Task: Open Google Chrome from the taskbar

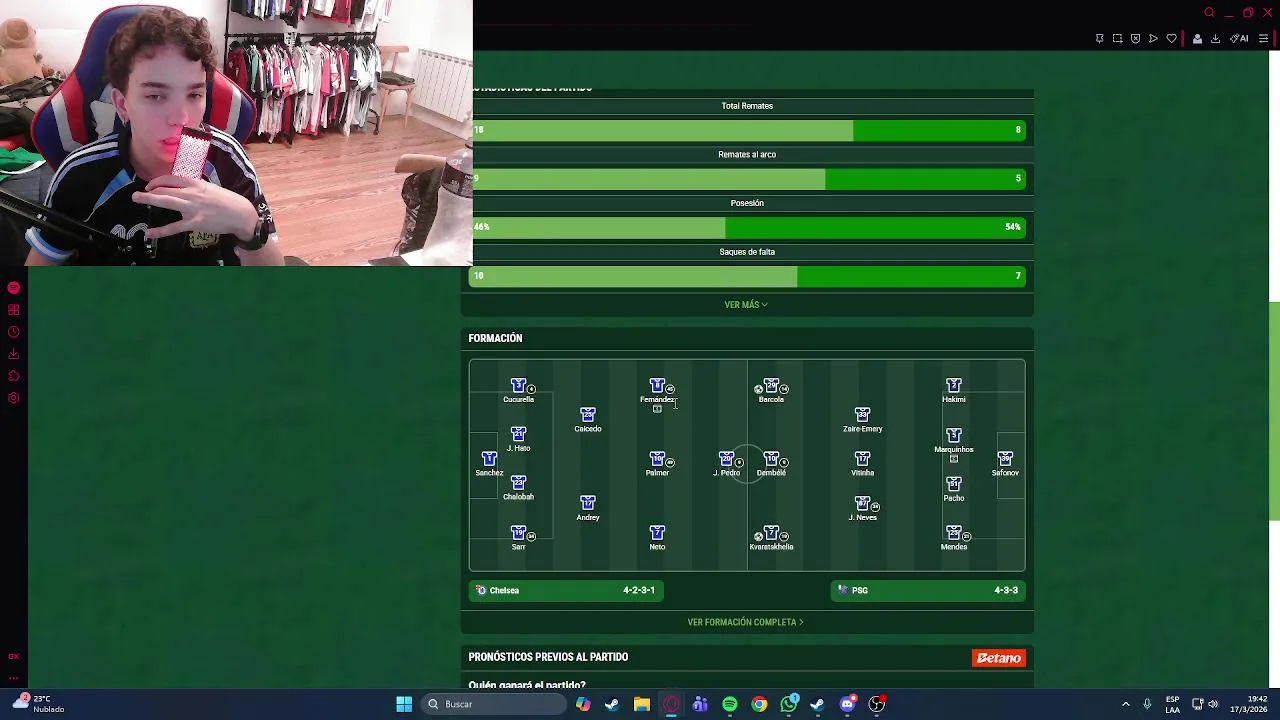Action: 760,704
